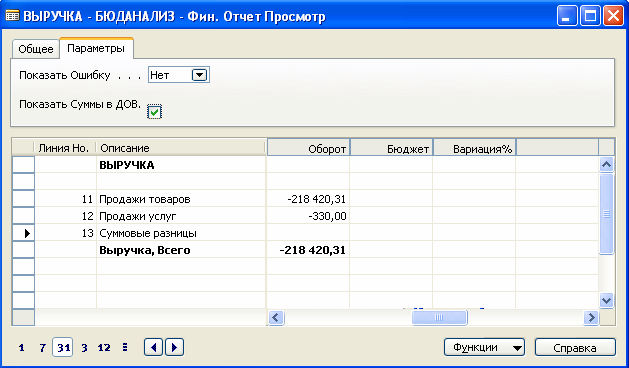
Task: Select the Выручка, Всего row
Action: (x=305, y=250)
